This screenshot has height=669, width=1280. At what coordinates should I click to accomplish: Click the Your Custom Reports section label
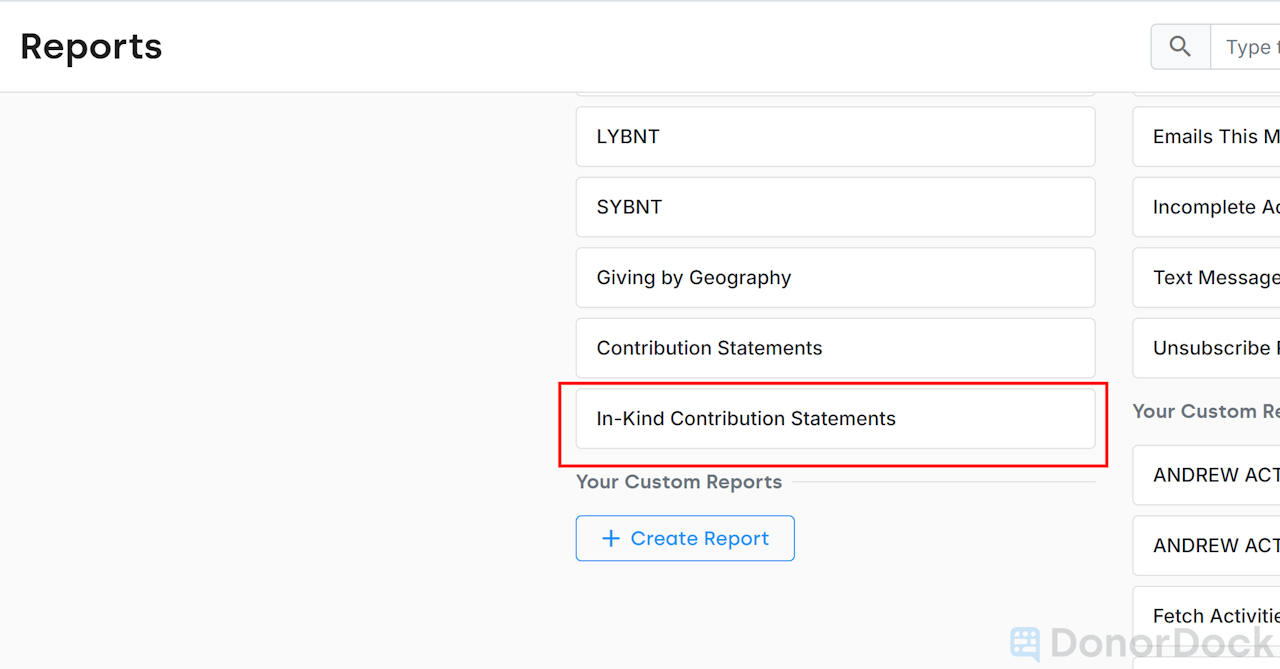(x=679, y=482)
